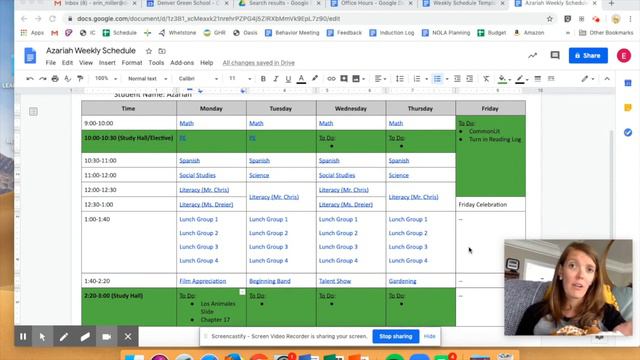Open the zoom 100% dropdown
The height and width of the screenshot is (360, 640).
pos(106,78)
